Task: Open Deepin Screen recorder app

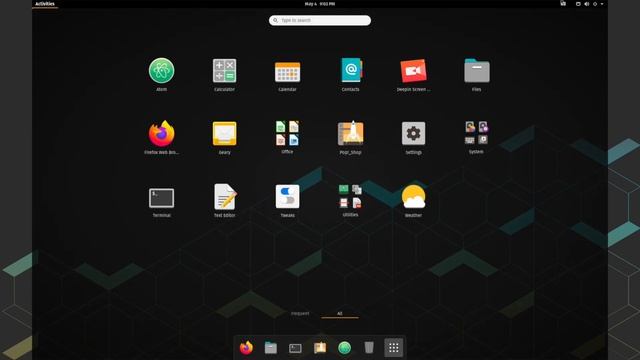Action: coord(413,71)
